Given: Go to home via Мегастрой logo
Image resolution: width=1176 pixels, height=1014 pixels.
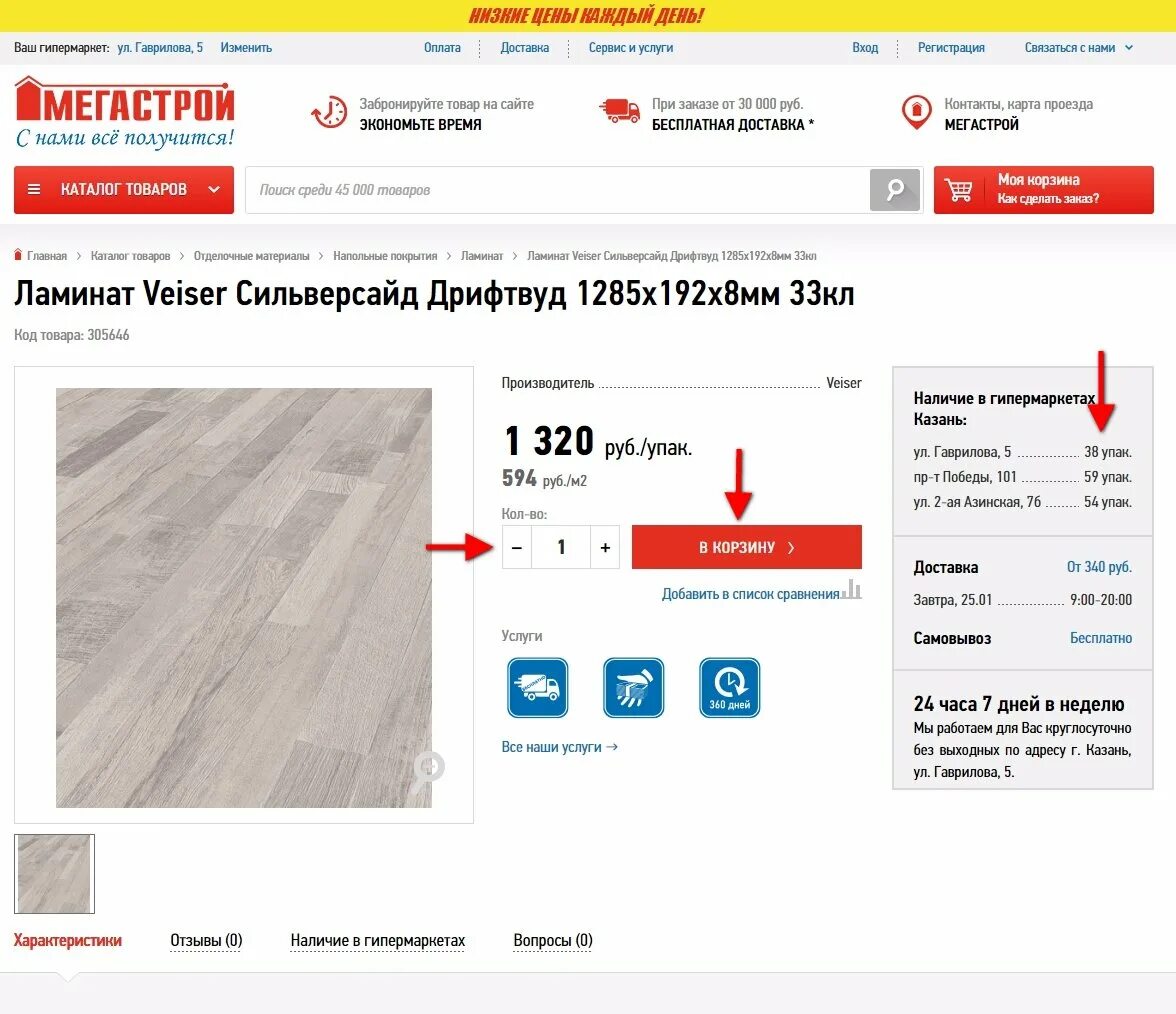Looking at the screenshot, I should click(124, 112).
